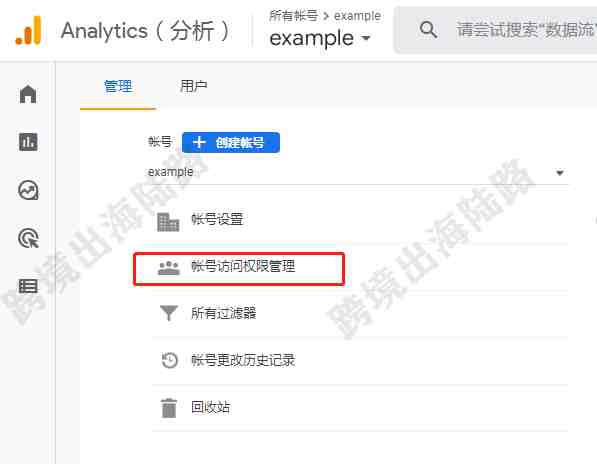Open the Home sidebar icon
The image size is (597, 464).
(x=28, y=94)
